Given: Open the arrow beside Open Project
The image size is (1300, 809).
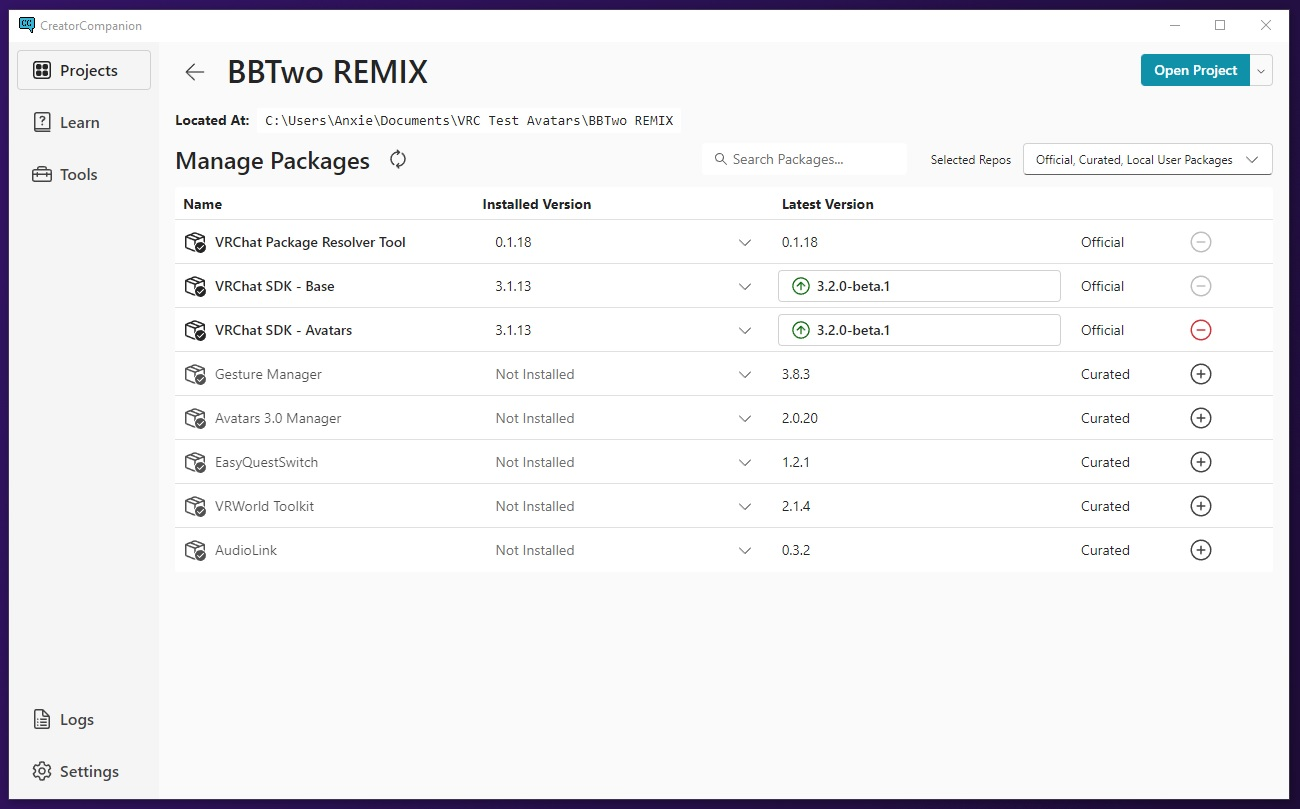Looking at the screenshot, I should tap(1261, 70).
